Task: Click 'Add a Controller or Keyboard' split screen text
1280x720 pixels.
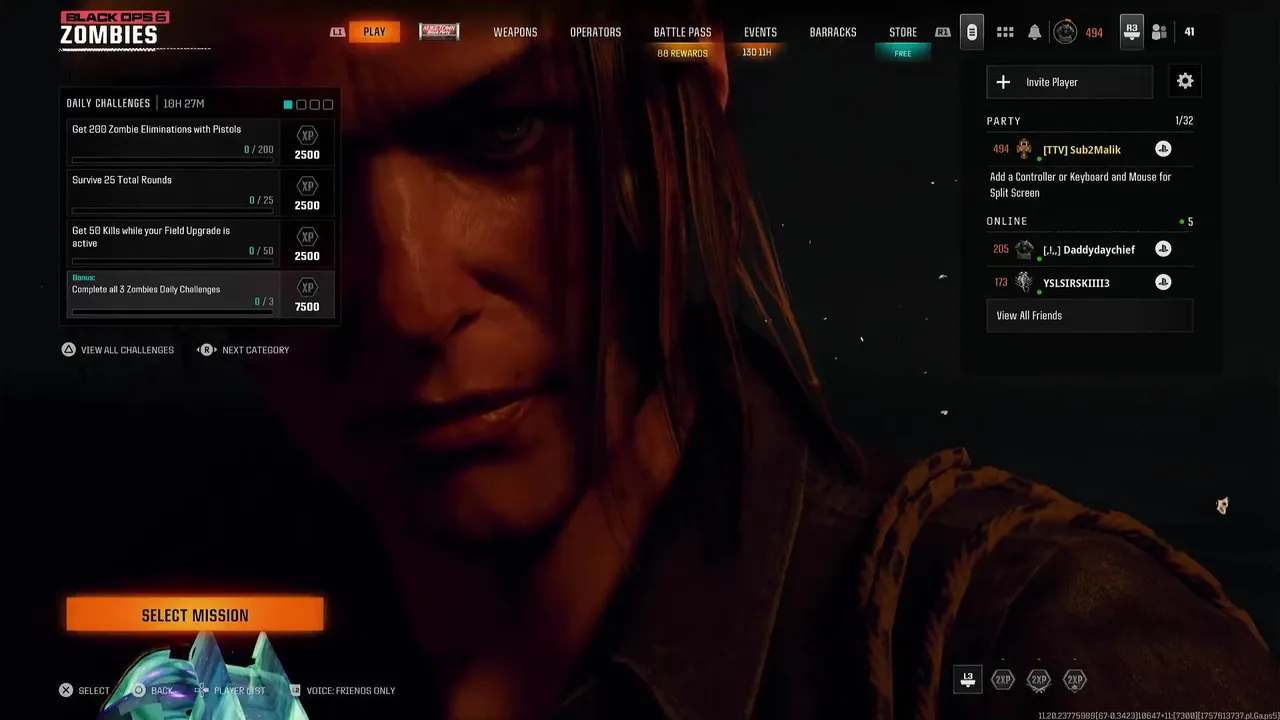Action: [1080, 185]
